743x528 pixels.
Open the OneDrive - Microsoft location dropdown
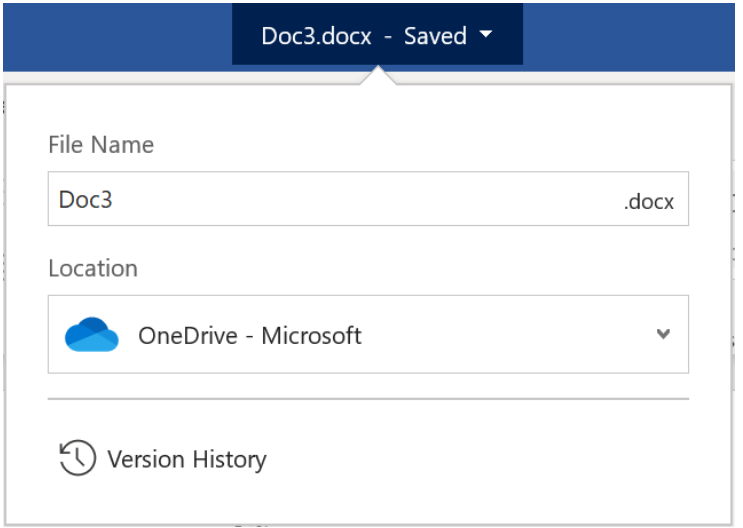[x=368, y=335]
